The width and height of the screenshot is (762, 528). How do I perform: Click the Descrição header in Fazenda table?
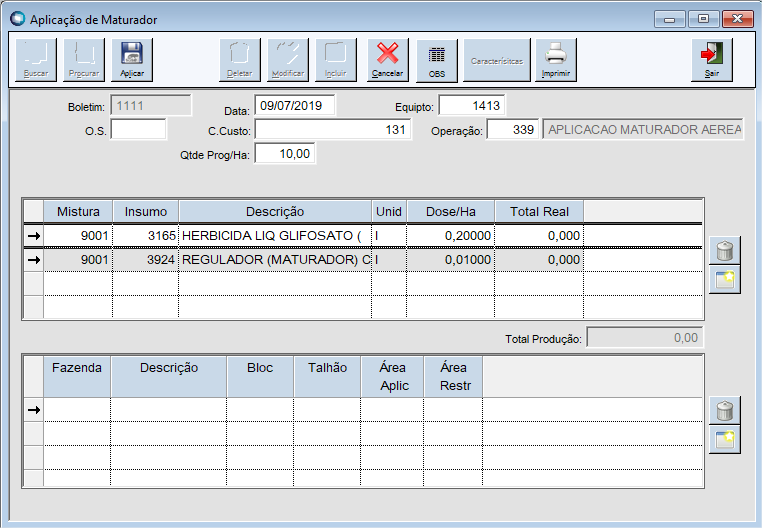169,377
